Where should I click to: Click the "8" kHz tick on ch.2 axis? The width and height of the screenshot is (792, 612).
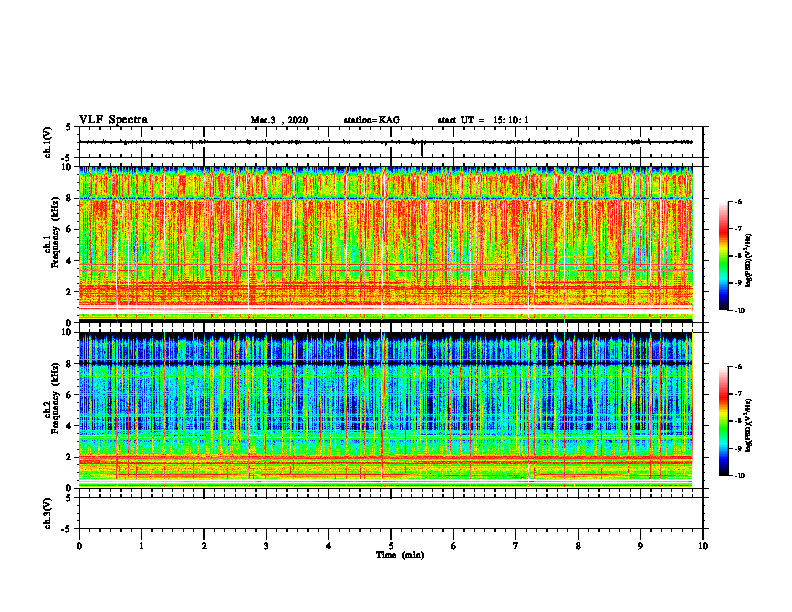point(70,364)
